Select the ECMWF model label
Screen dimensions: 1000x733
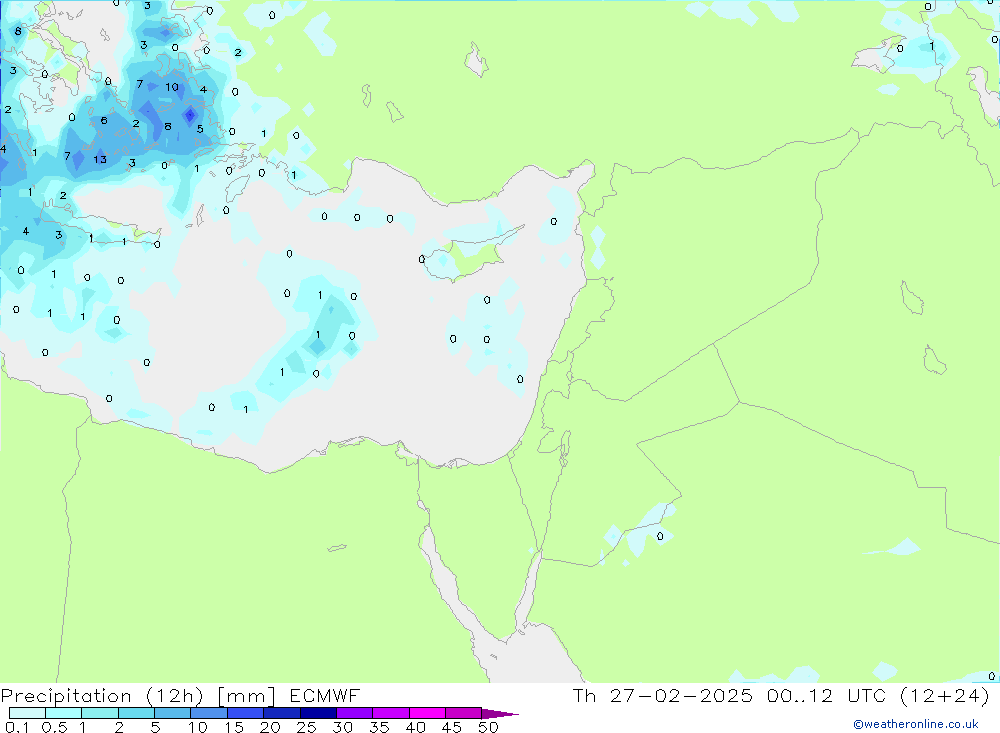click(325, 696)
